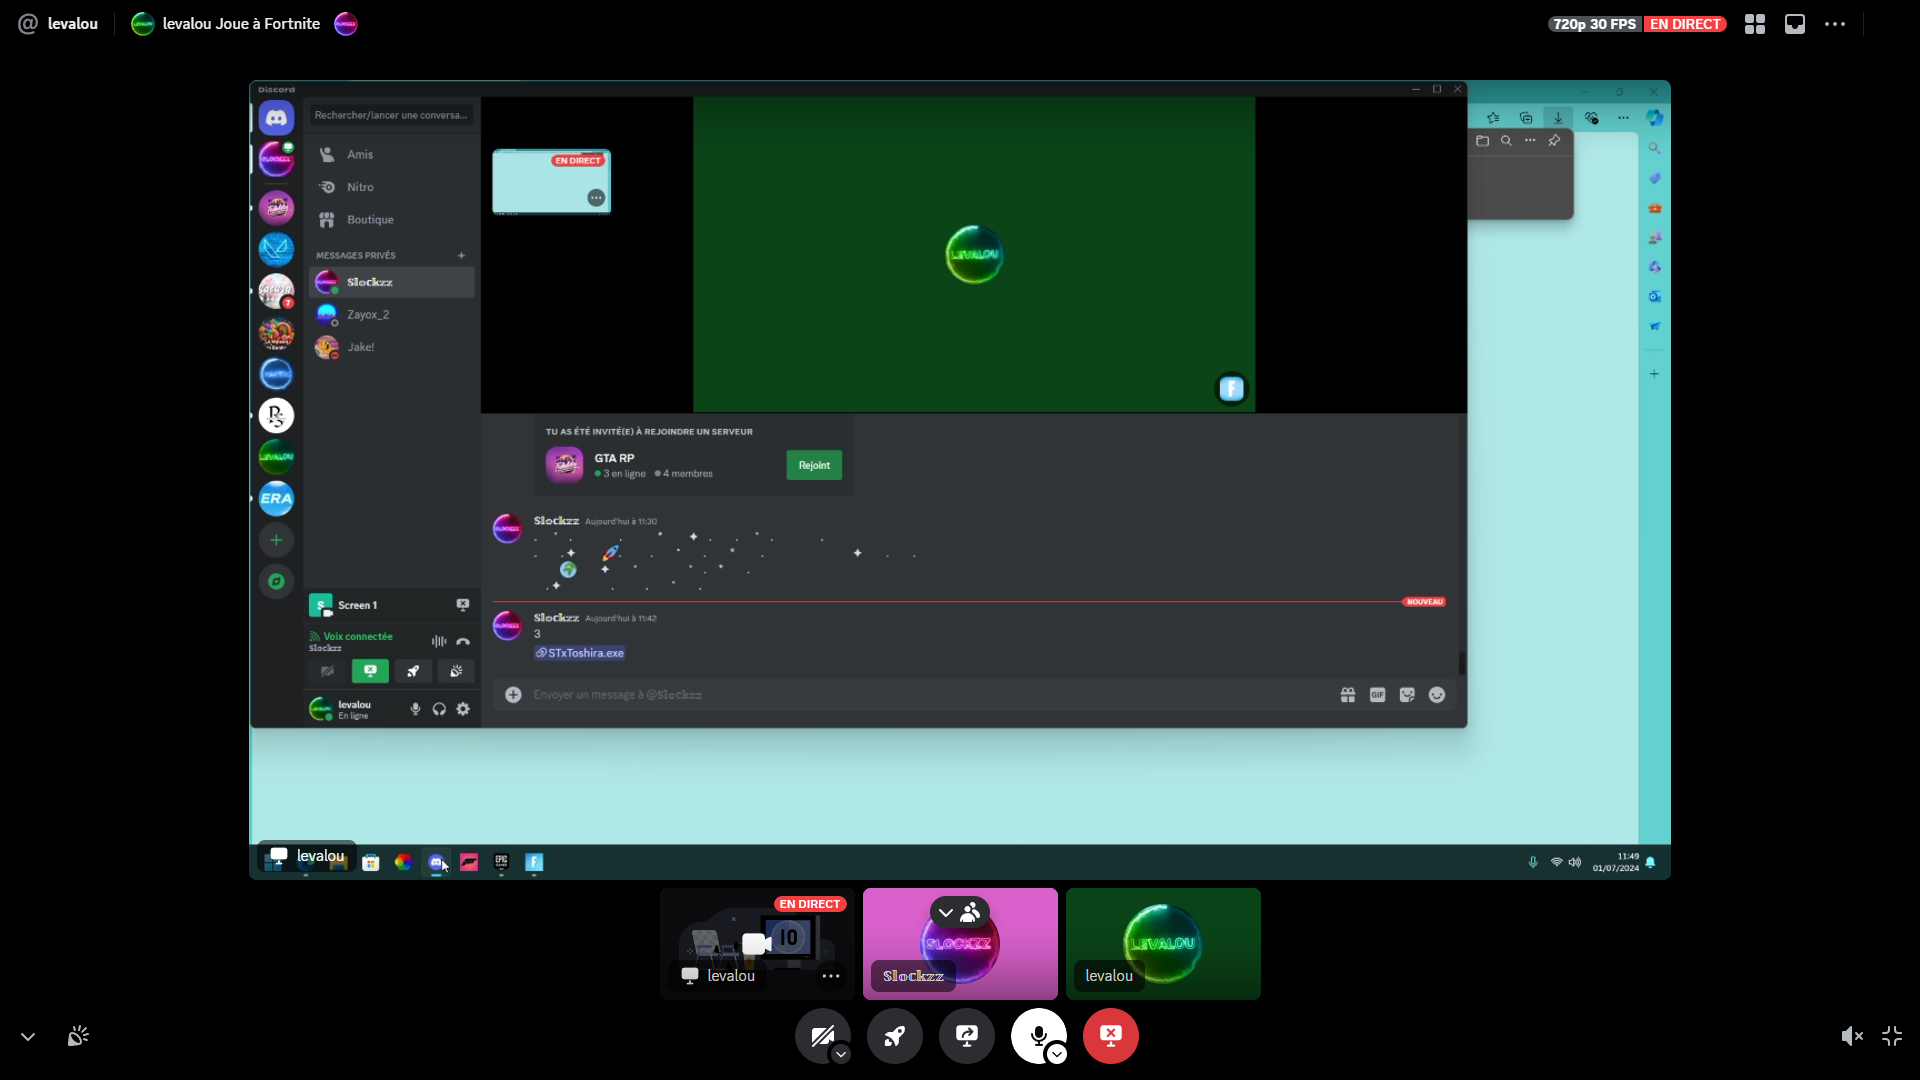Click the add server plus in shared stream
The image size is (1920, 1080).
point(276,540)
